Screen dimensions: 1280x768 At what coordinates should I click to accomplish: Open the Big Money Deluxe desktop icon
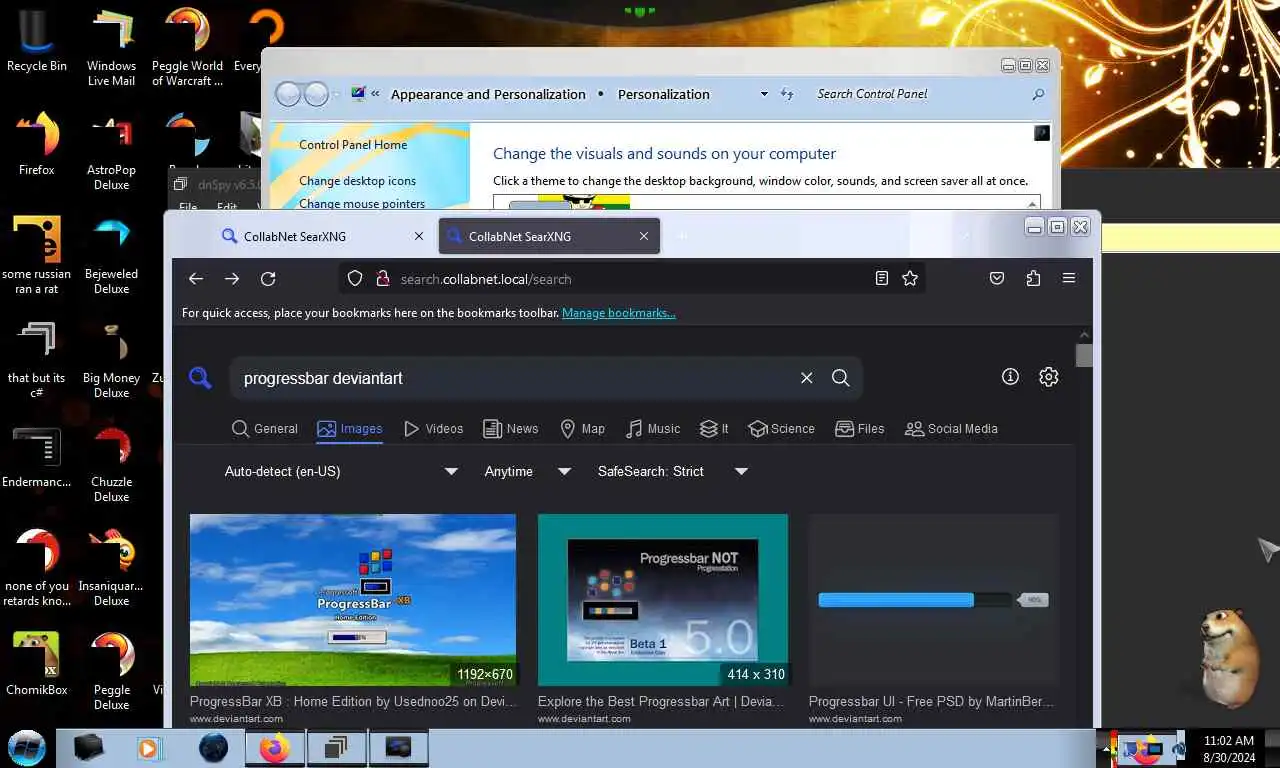111,360
